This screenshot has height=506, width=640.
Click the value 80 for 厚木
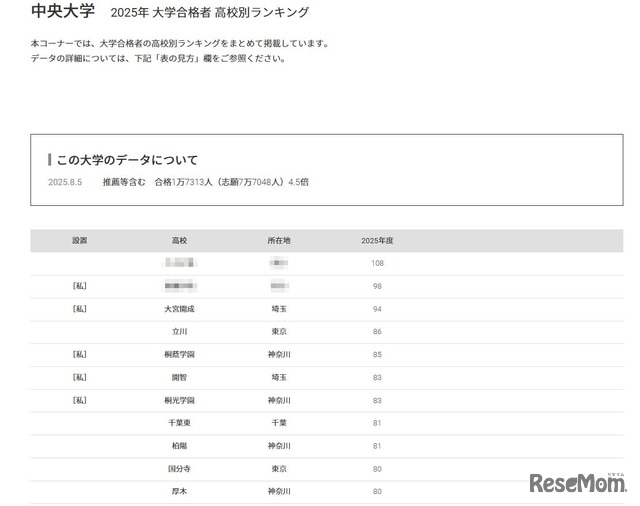point(377,491)
